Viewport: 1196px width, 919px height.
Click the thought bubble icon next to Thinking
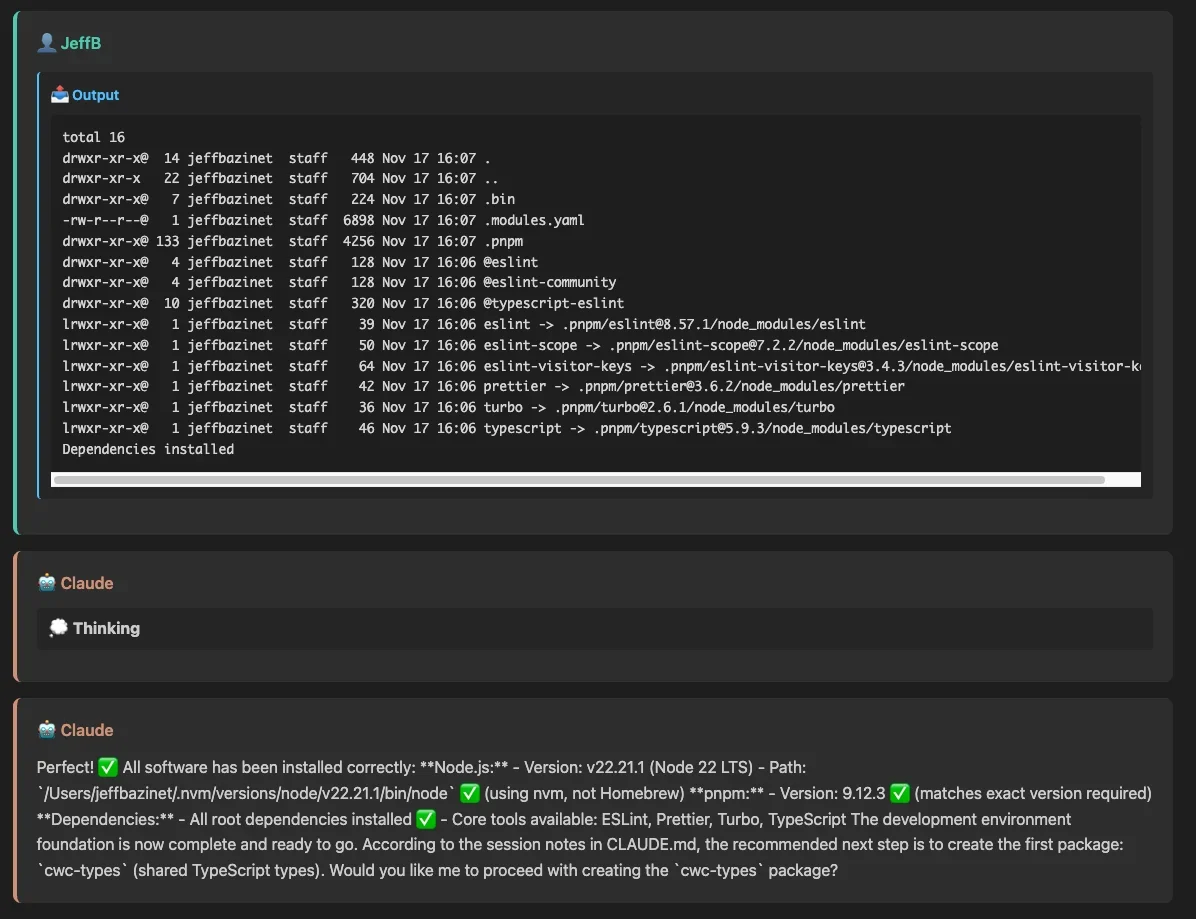59,628
